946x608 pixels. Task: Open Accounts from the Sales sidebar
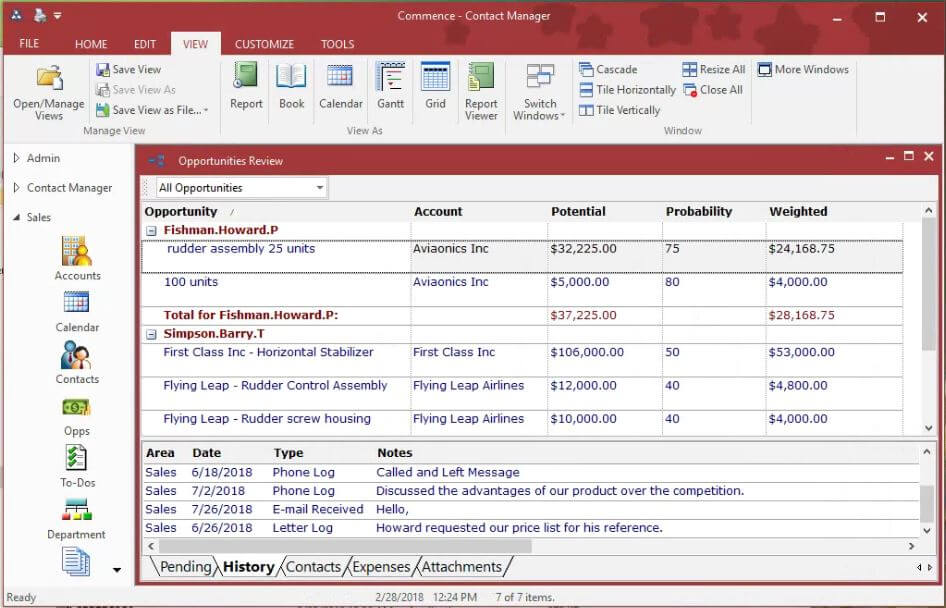coord(77,258)
